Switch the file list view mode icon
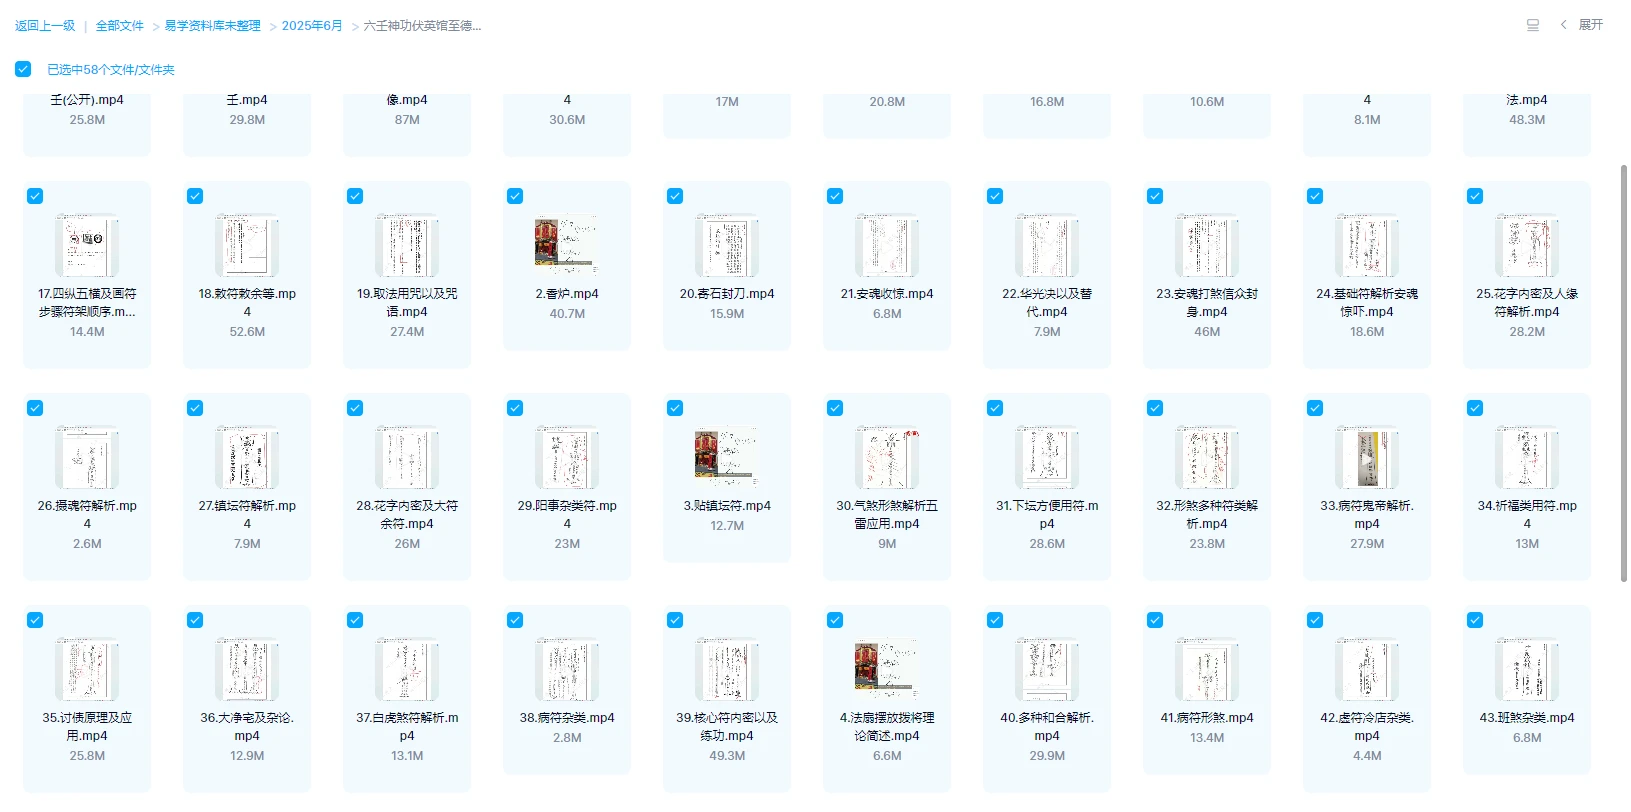 click(x=1532, y=25)
